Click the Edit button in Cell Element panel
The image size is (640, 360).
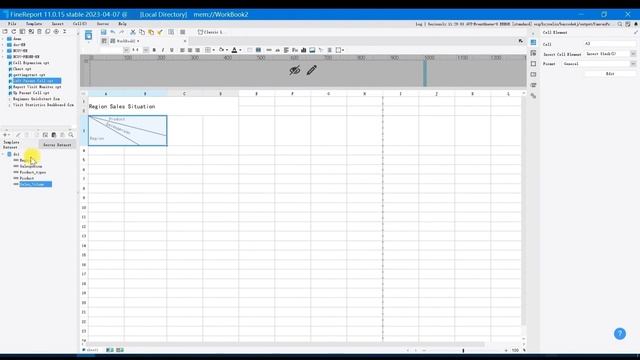pos(610,74)
